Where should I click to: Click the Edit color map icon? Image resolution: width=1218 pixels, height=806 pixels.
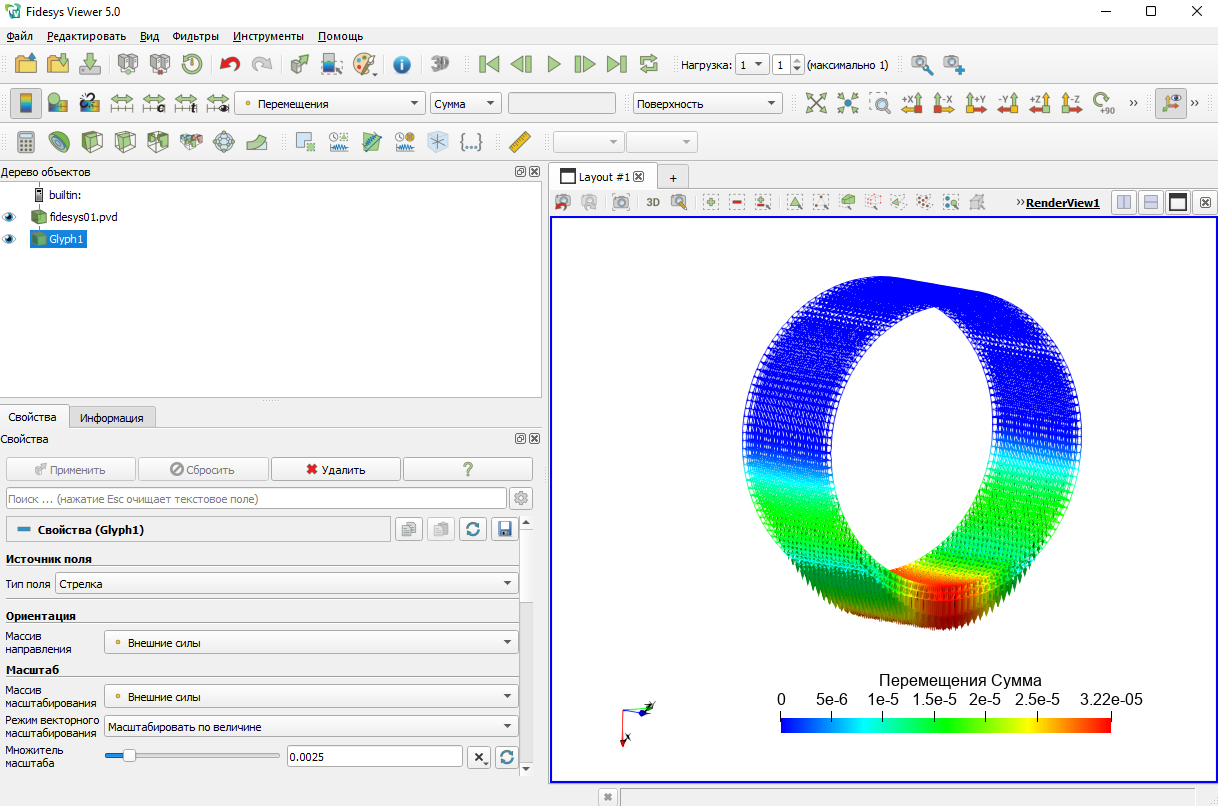(58, 103)
